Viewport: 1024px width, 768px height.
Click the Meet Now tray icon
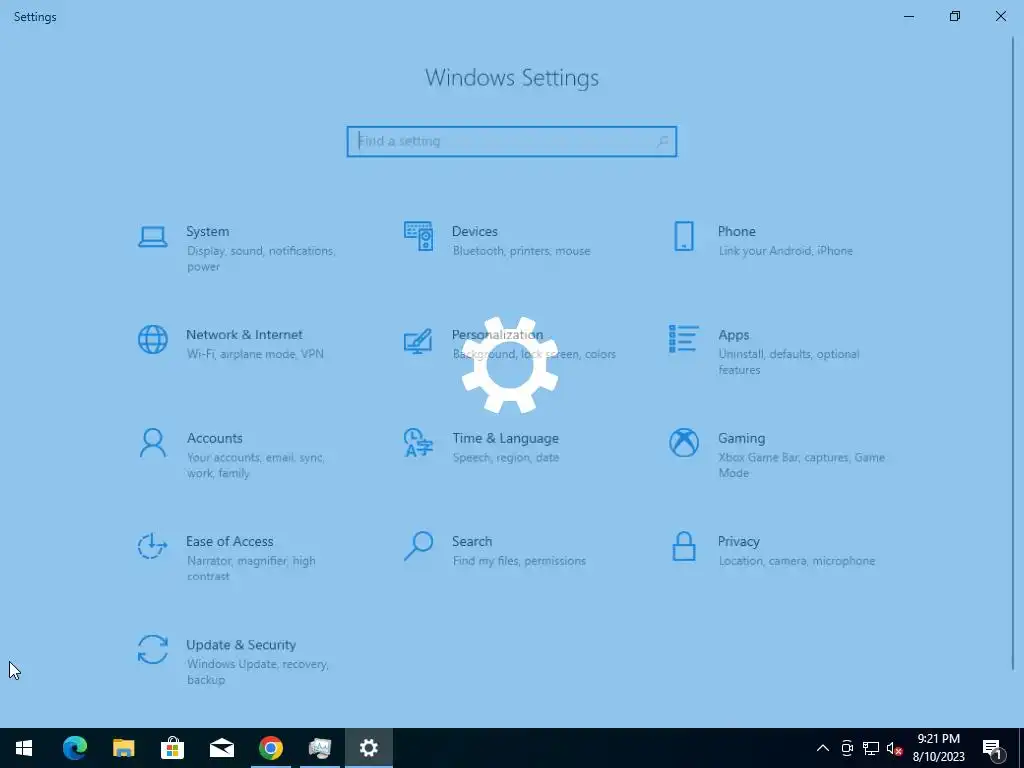click(x=847, y=748)
